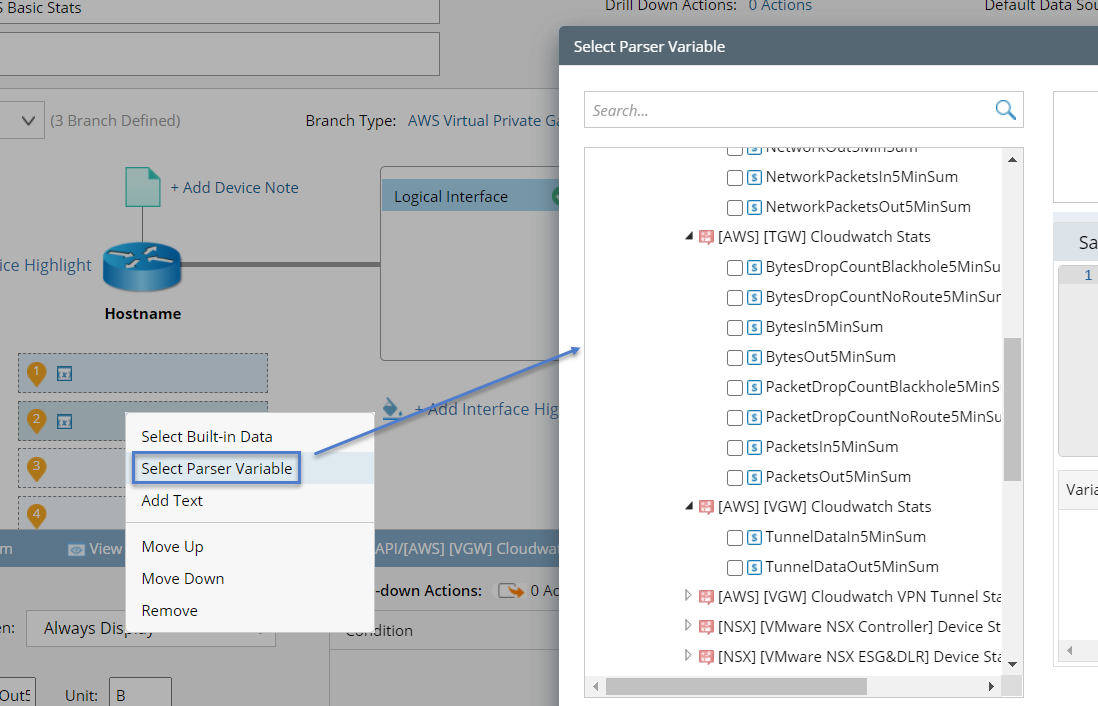Check the NetworkPacketsIn5MinSum checkbox
The height and width of the screenshot is (706, 1098).
(x=735, y=178)
